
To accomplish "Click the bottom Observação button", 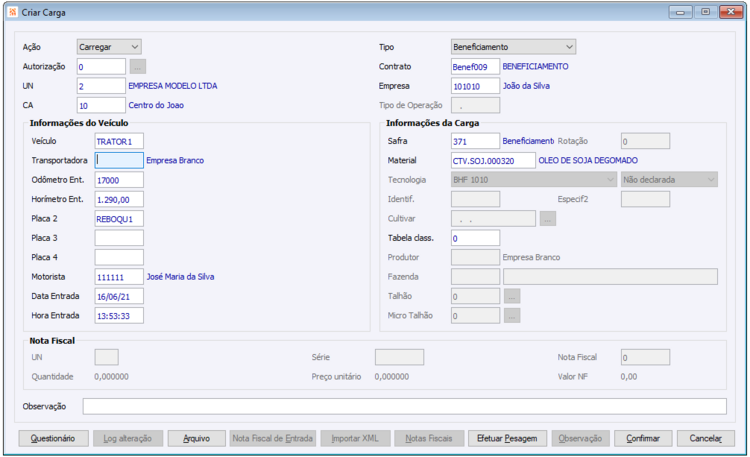I will coord(580,438).
